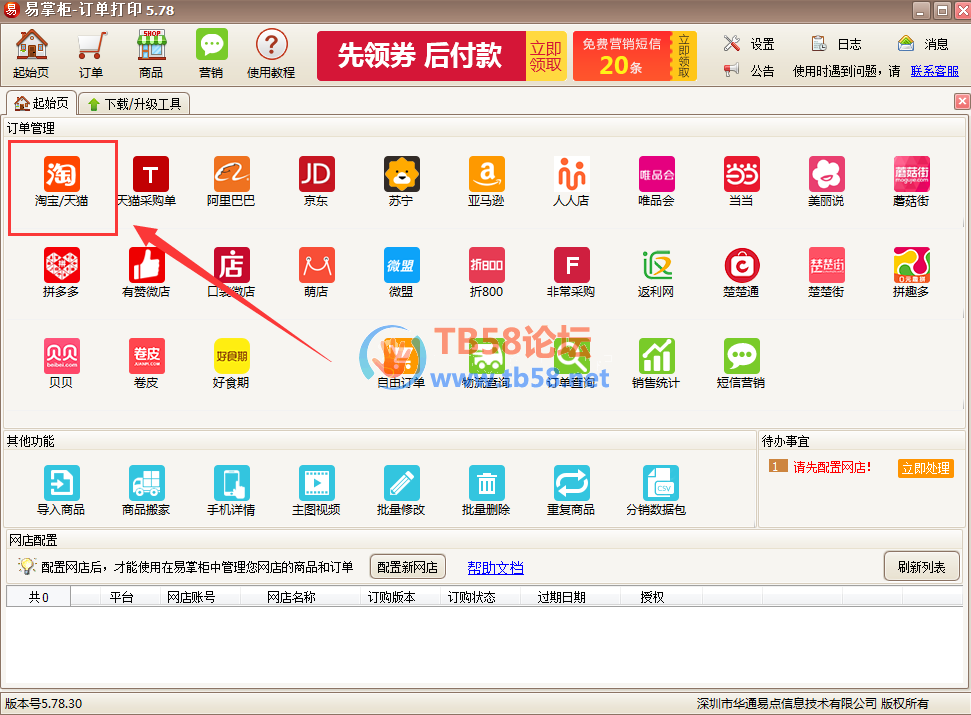Open the 返利网 platform
The height and width of the screenshot is (715, 971).
(656, 272)
